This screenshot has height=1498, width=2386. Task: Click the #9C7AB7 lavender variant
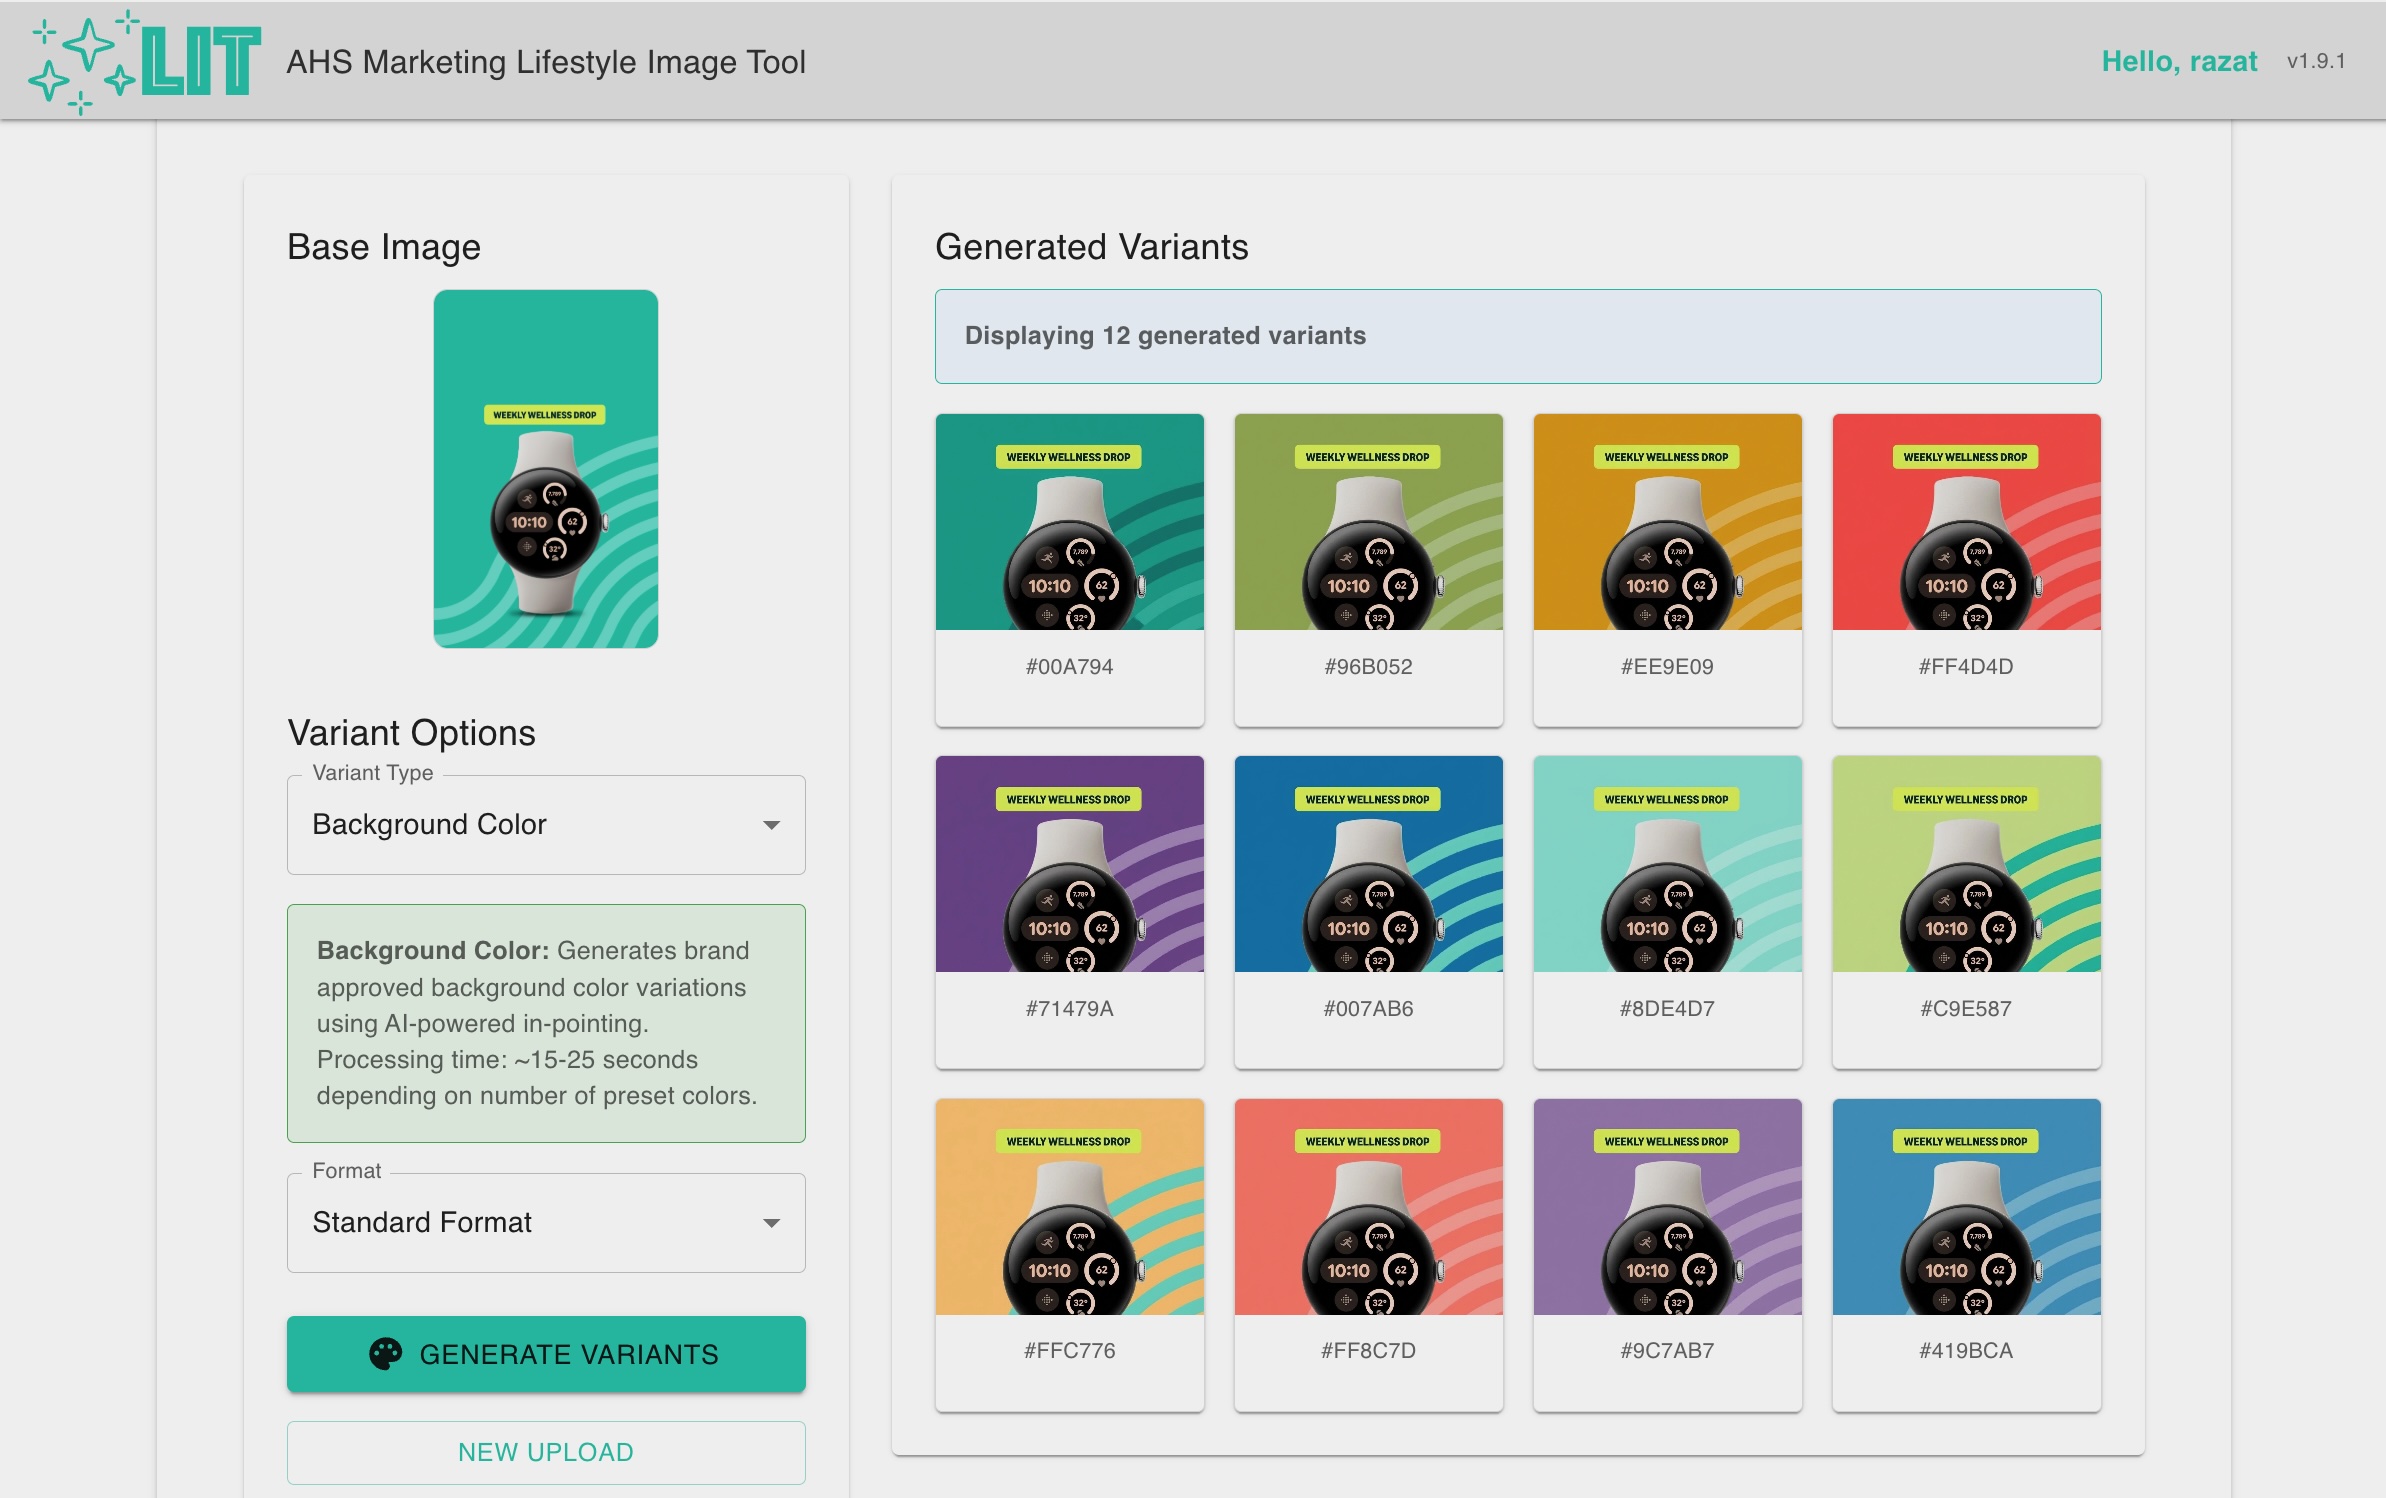pos(1667,1206)
